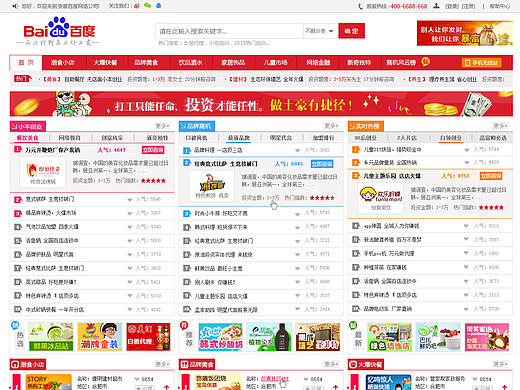Expand 更多 in the bottom 大牌快餐 section

pyautogui.click(x=500, y=364)
